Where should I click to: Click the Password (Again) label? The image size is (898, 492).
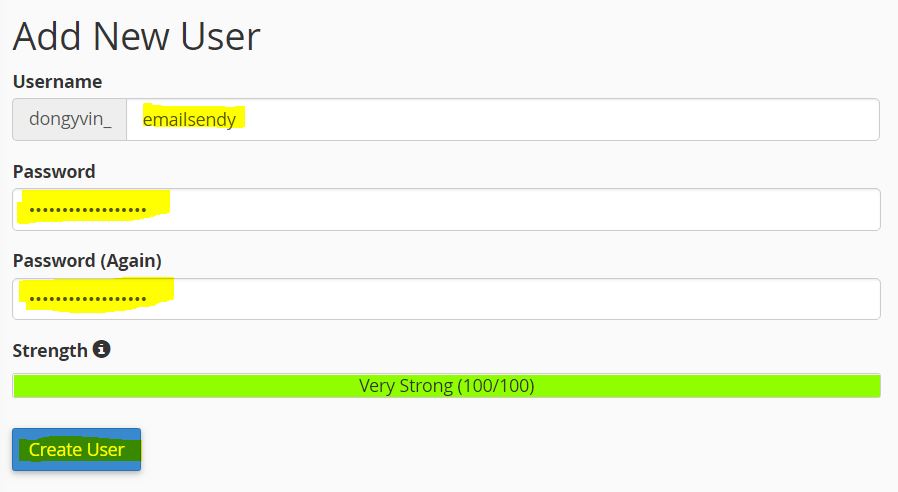[x=87, y=260]
